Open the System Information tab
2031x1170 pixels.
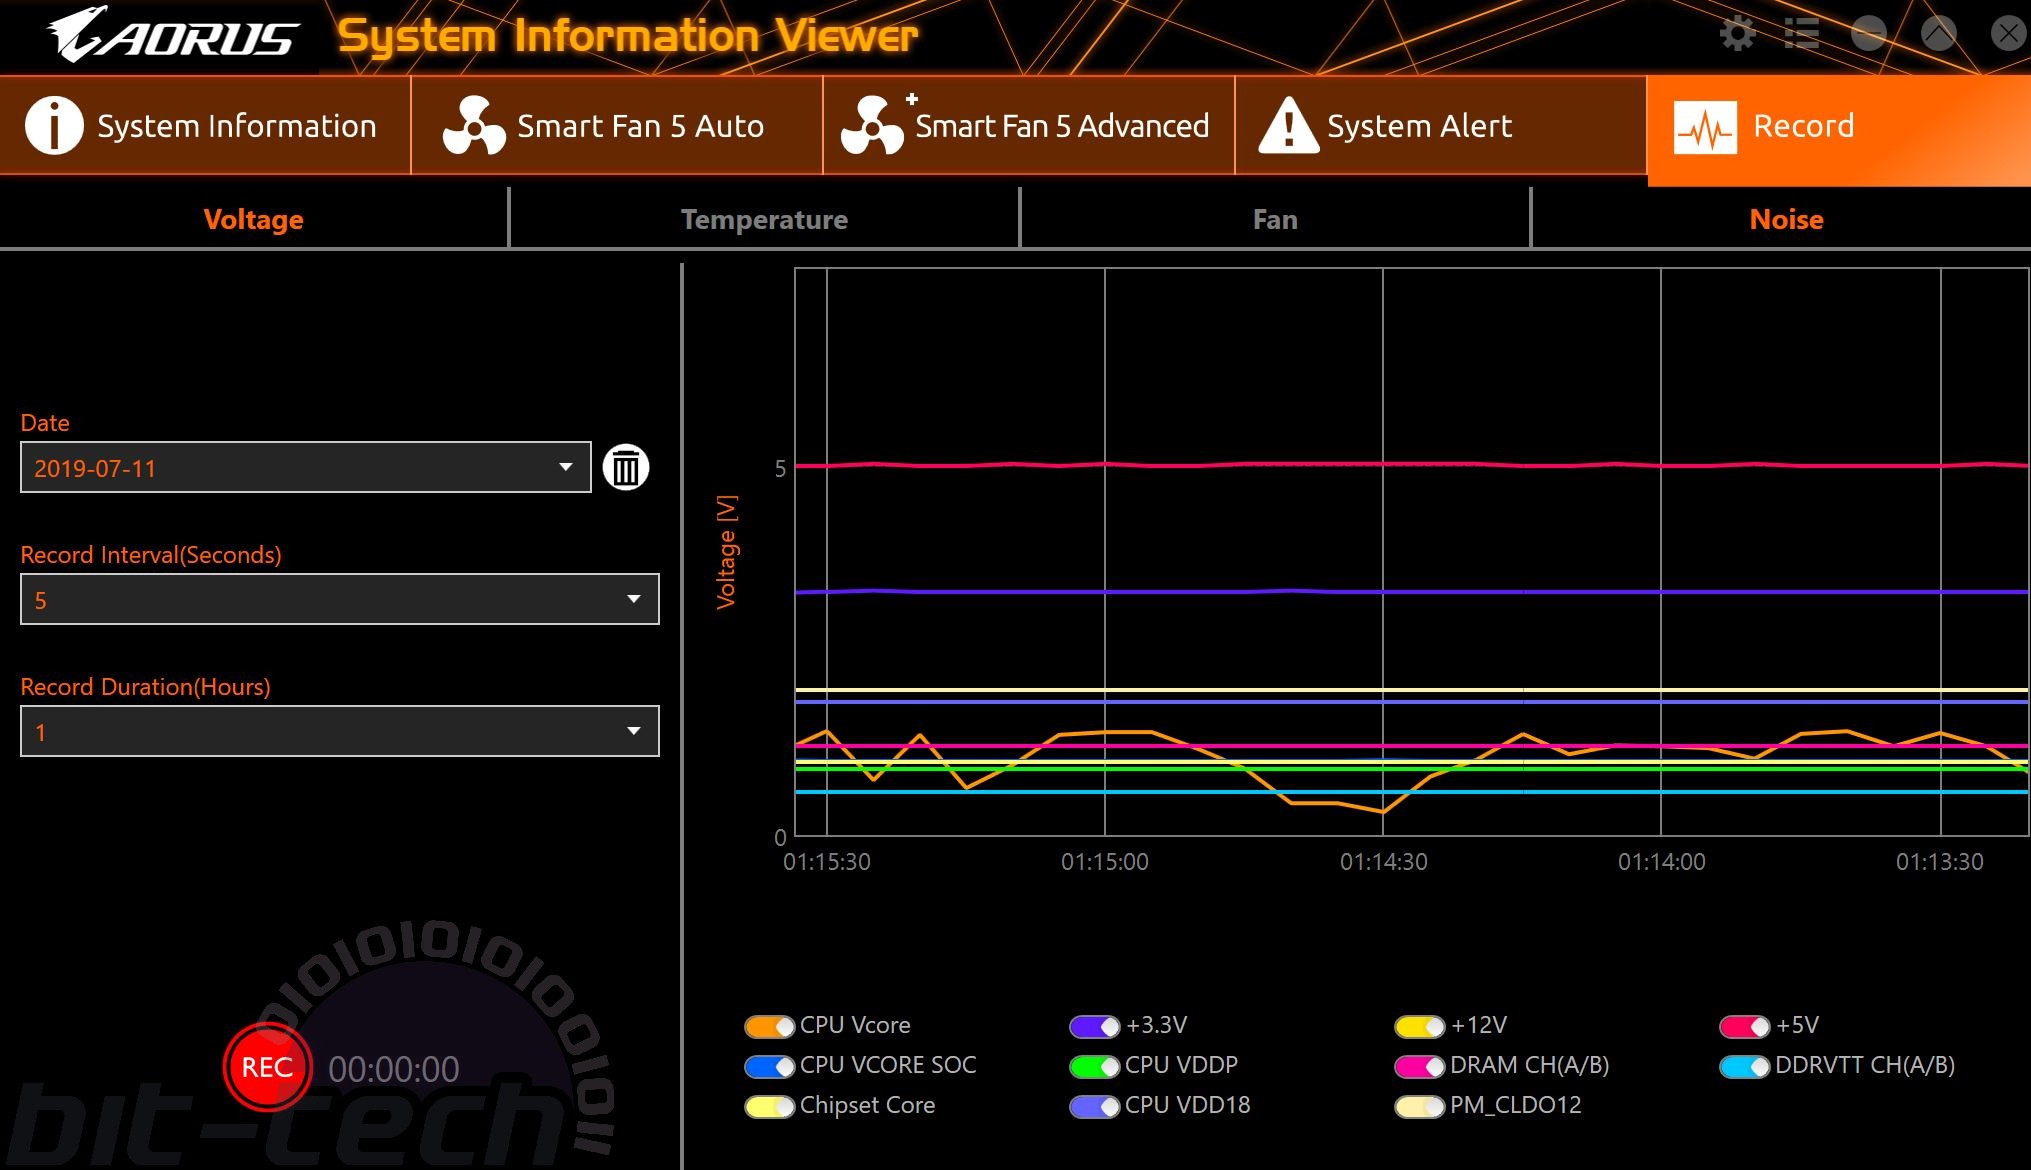pos(205,126)
